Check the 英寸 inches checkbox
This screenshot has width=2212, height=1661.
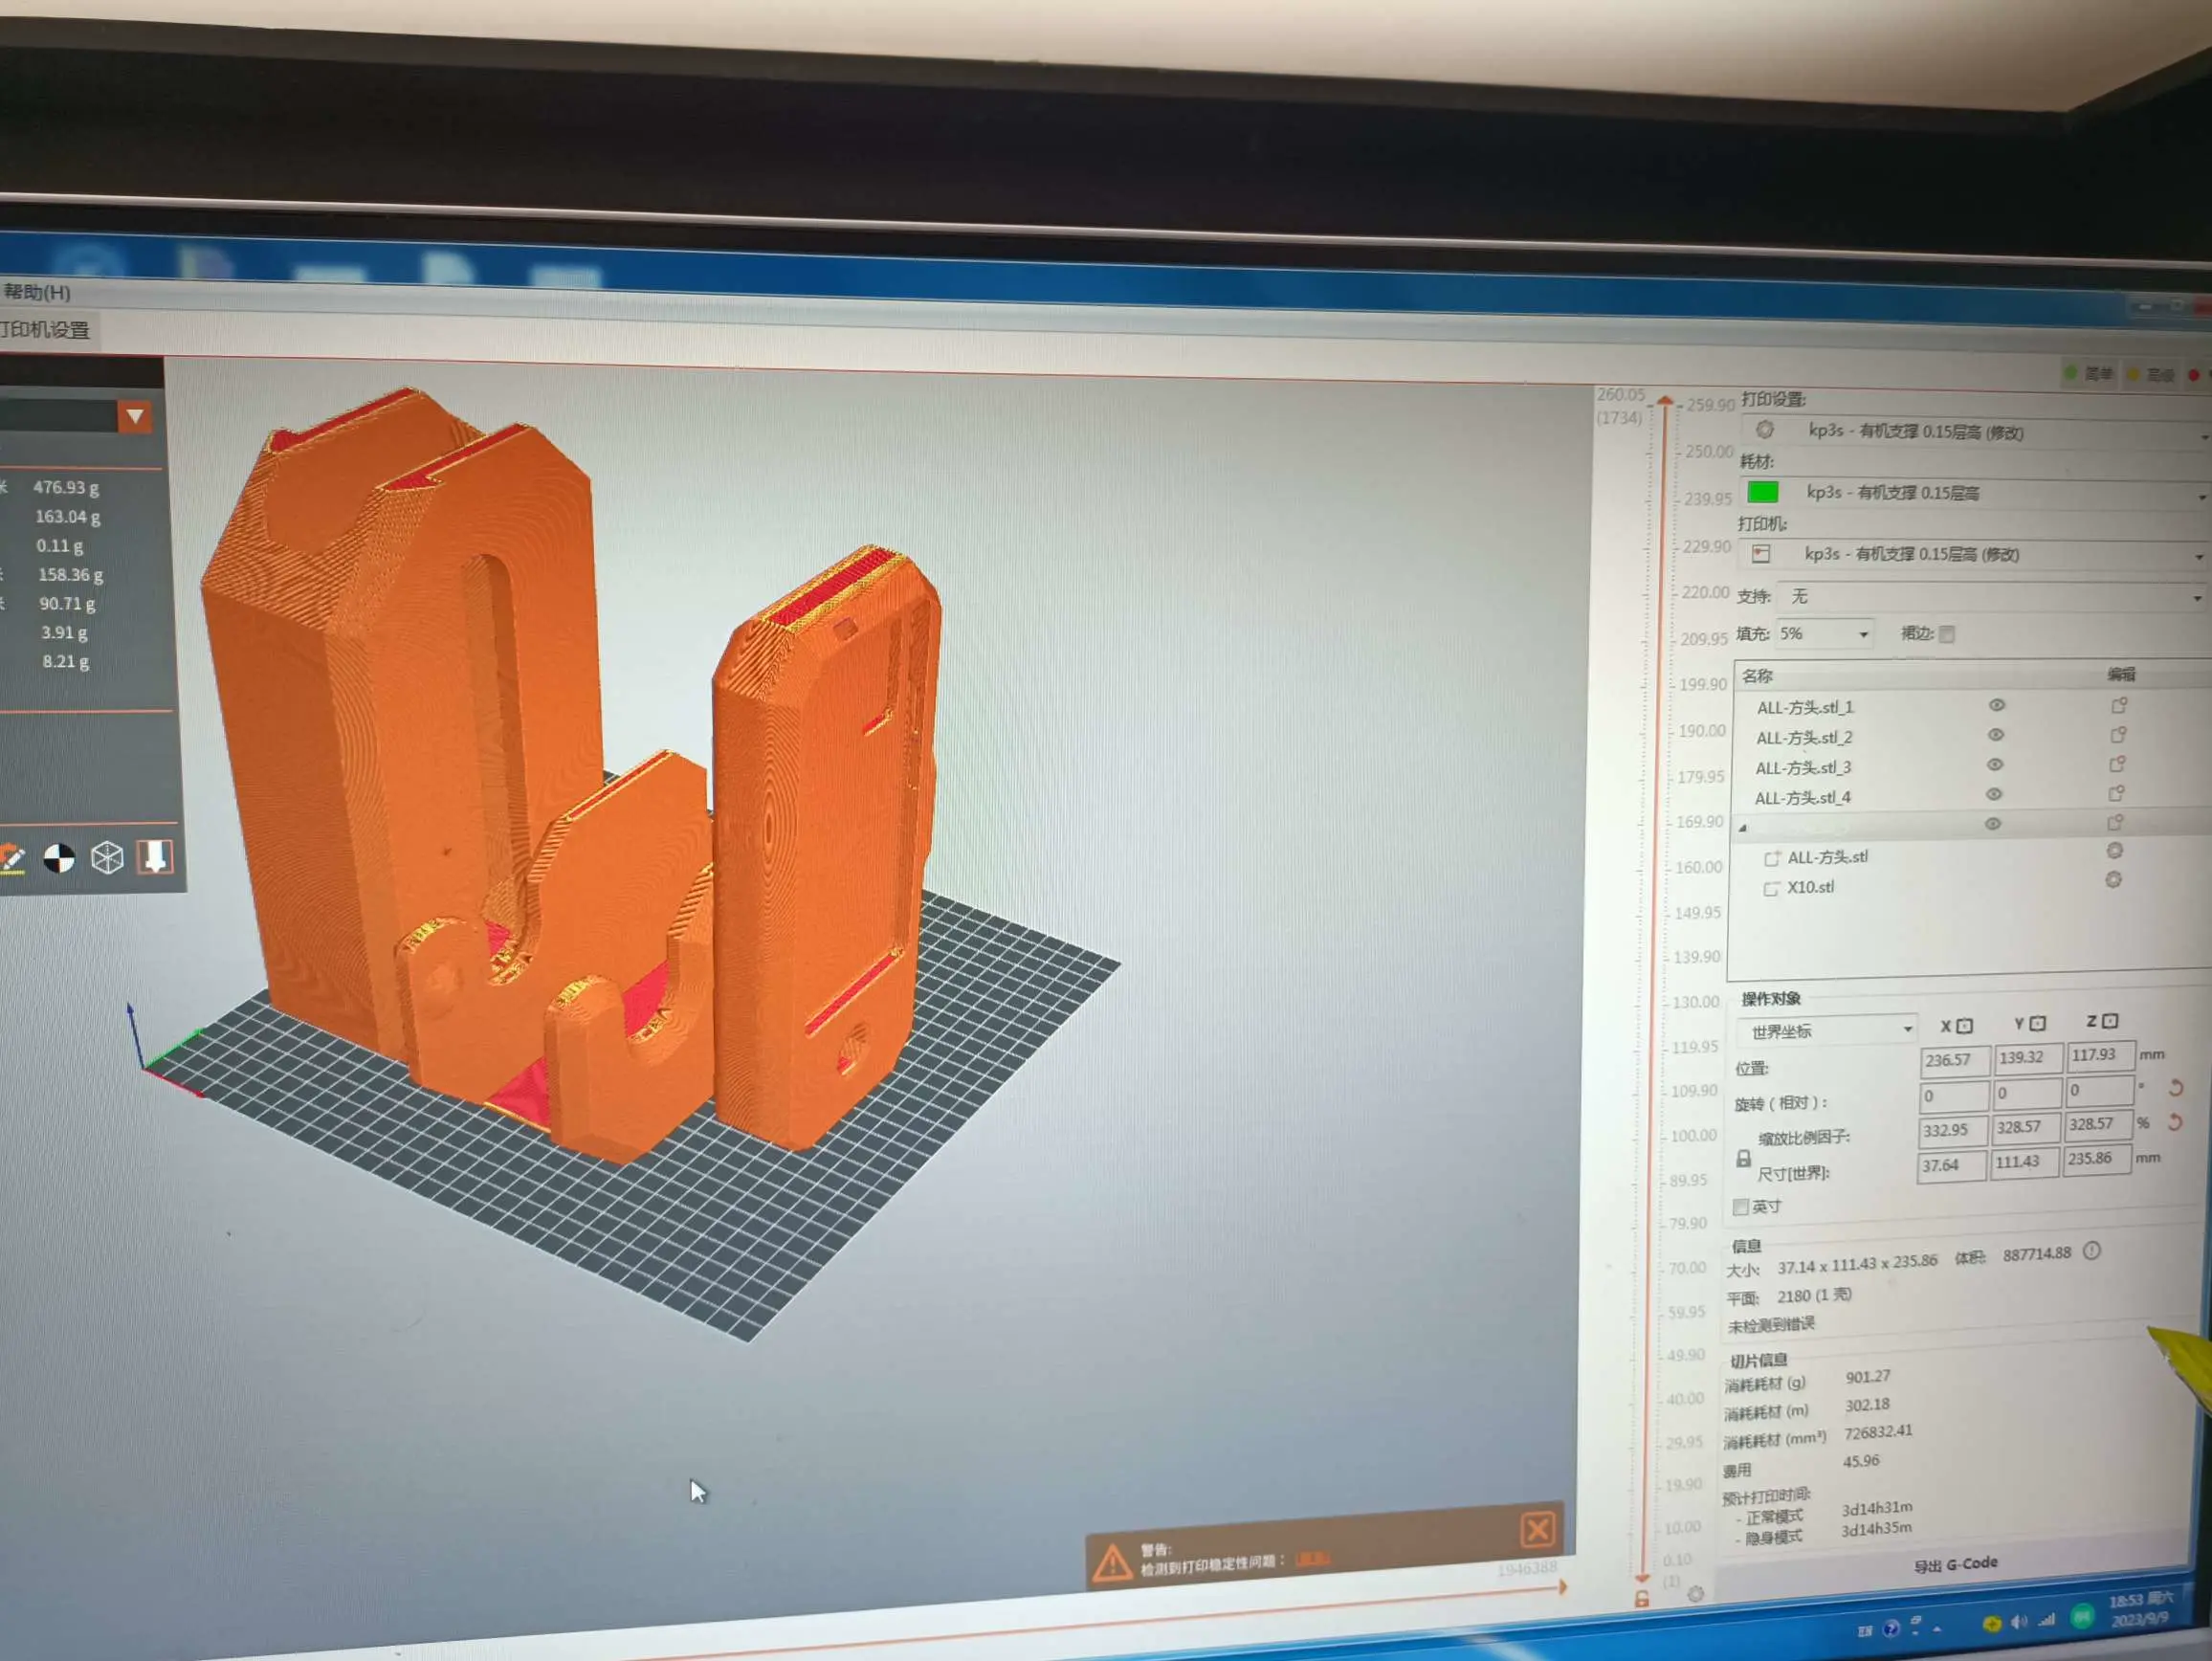click(x=1740, y=1207)
